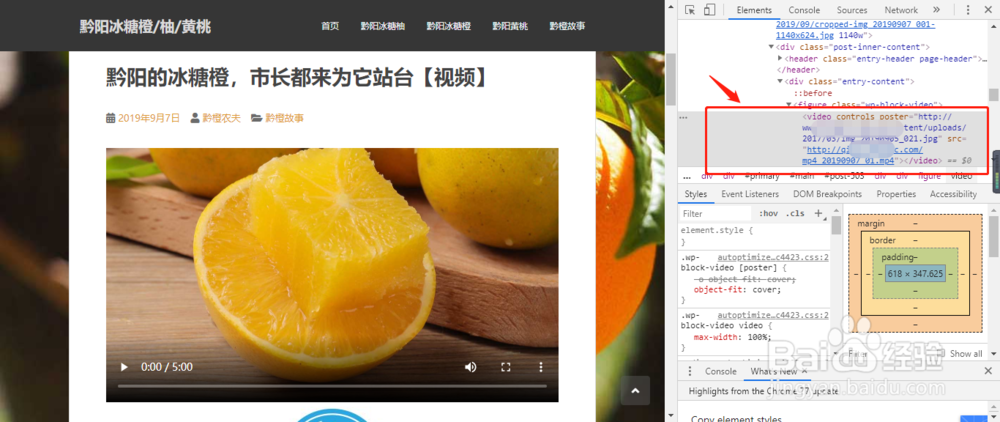Expand the header entry-header node
Viewport: 1000px width, 422px height.
[x=779, y=59]
